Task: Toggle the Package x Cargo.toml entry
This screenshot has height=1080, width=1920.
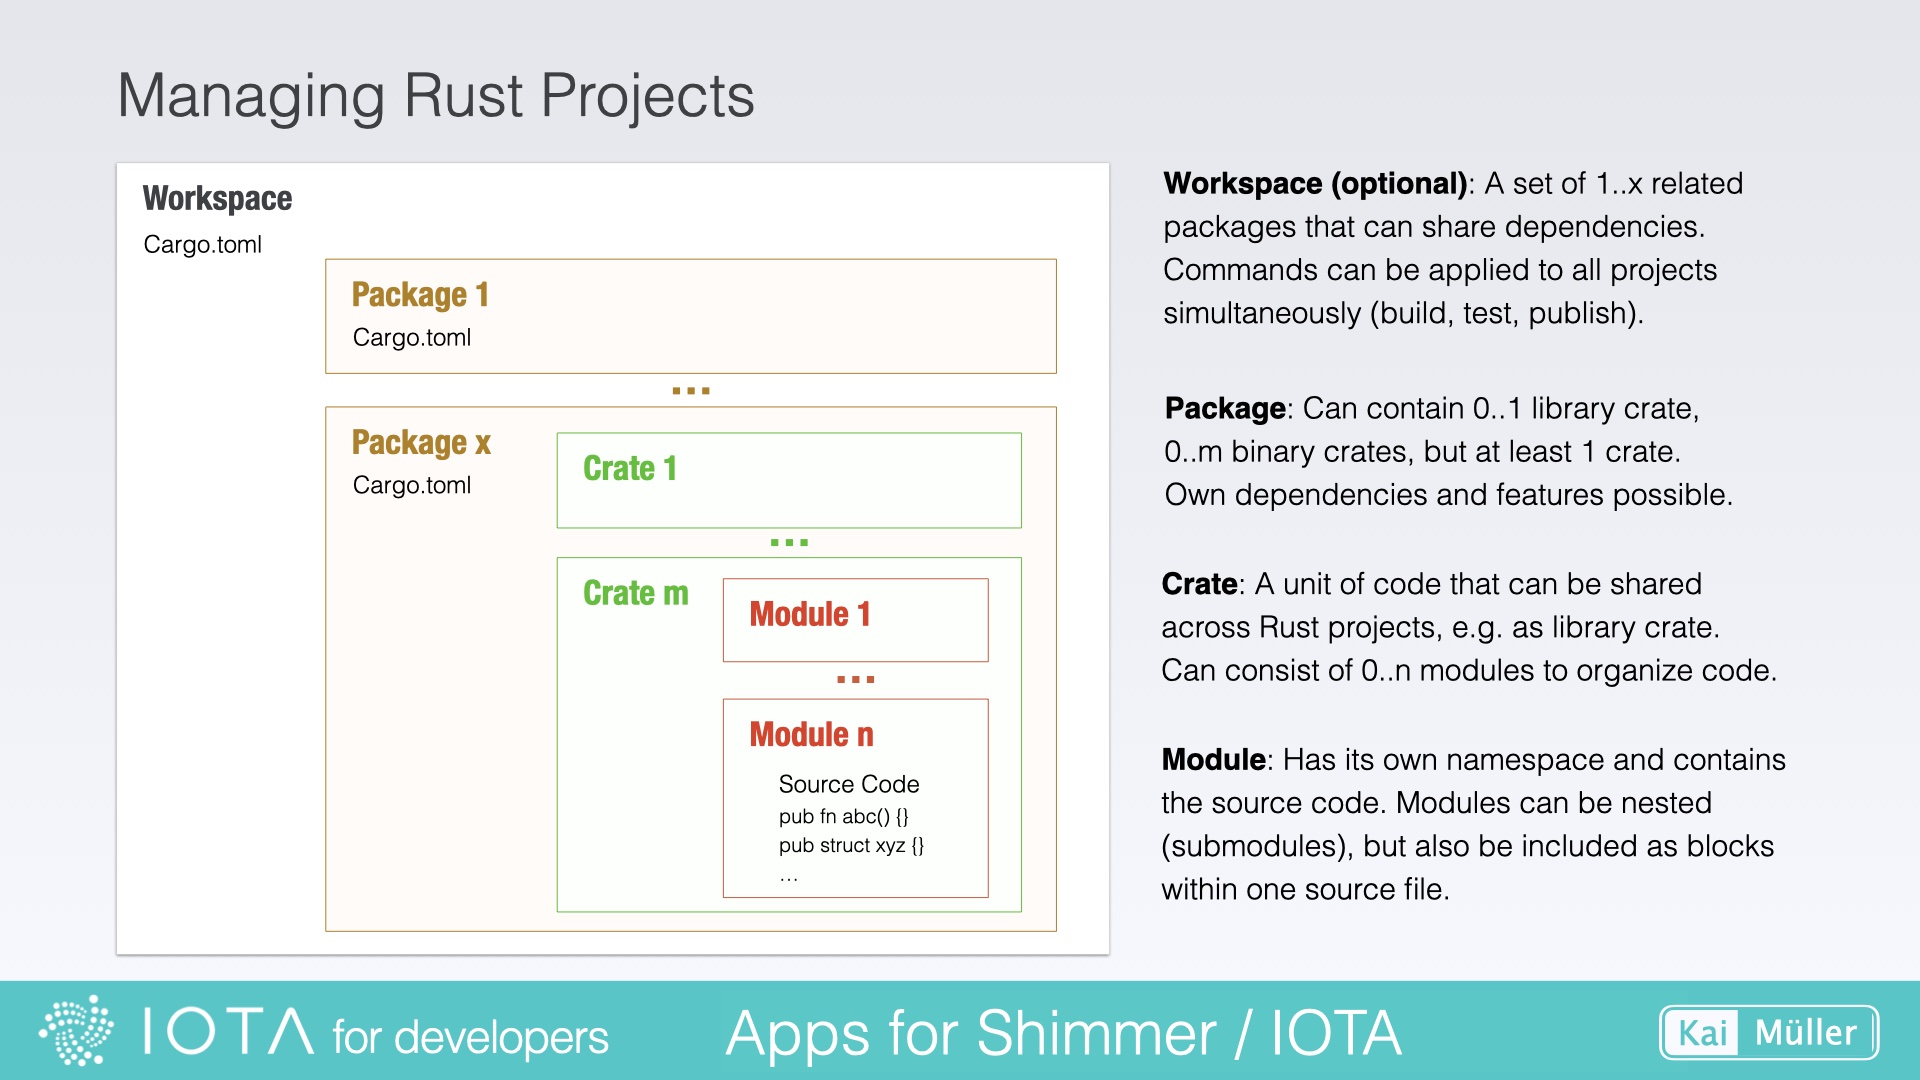Action: pos(412,486)
